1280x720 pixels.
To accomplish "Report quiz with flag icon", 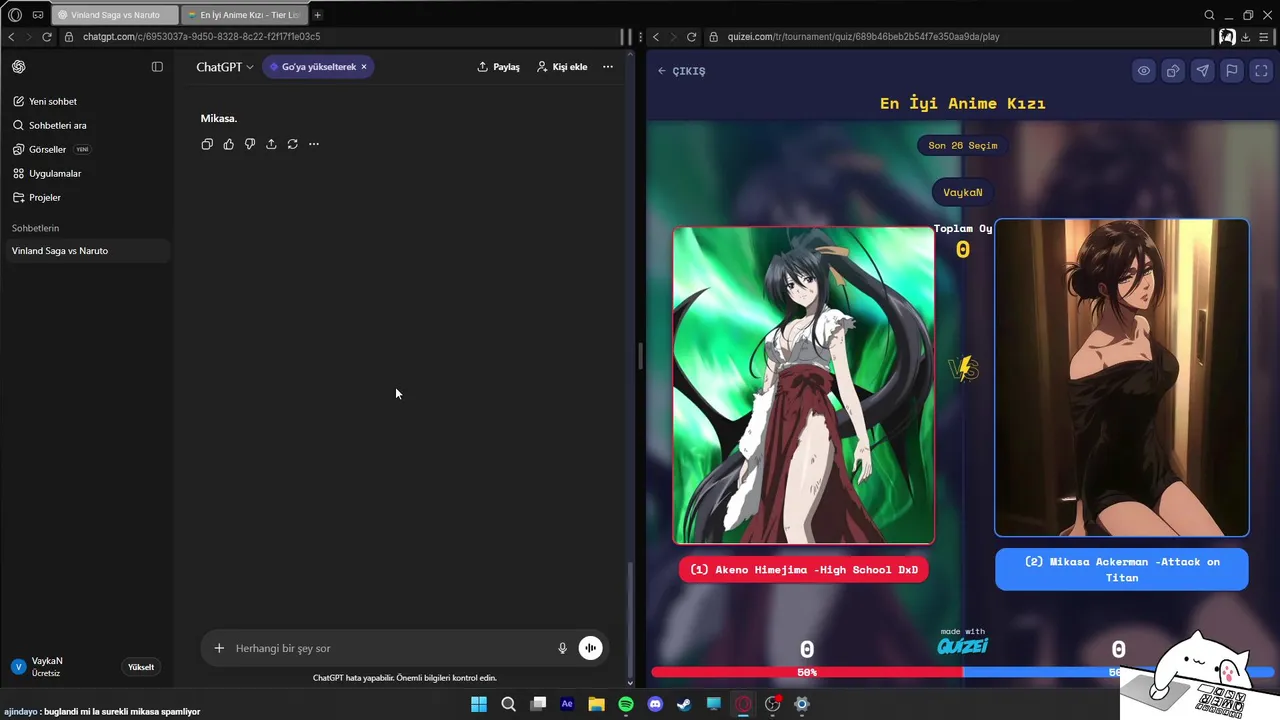I will [1232, 71].
